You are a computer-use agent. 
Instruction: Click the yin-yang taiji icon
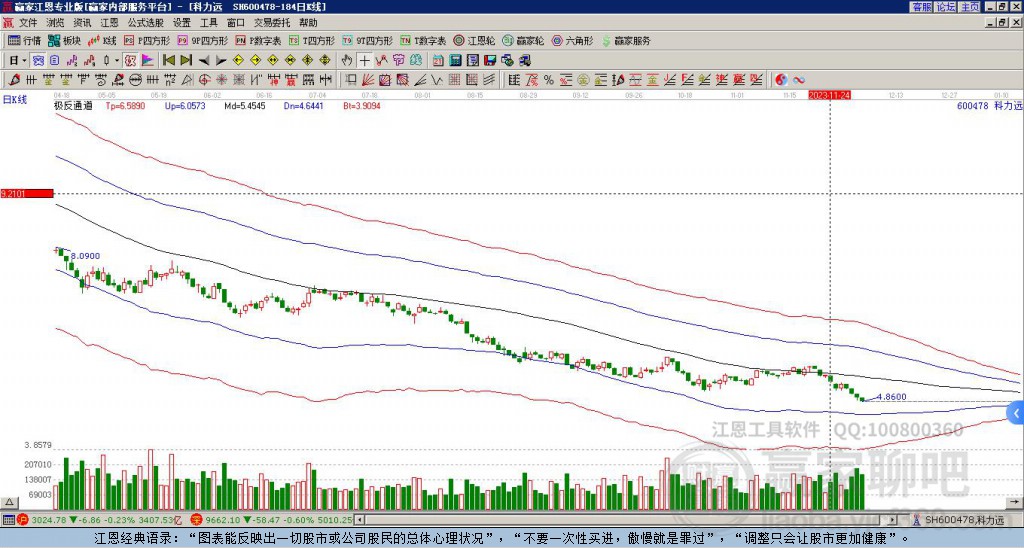coord(781,79)
